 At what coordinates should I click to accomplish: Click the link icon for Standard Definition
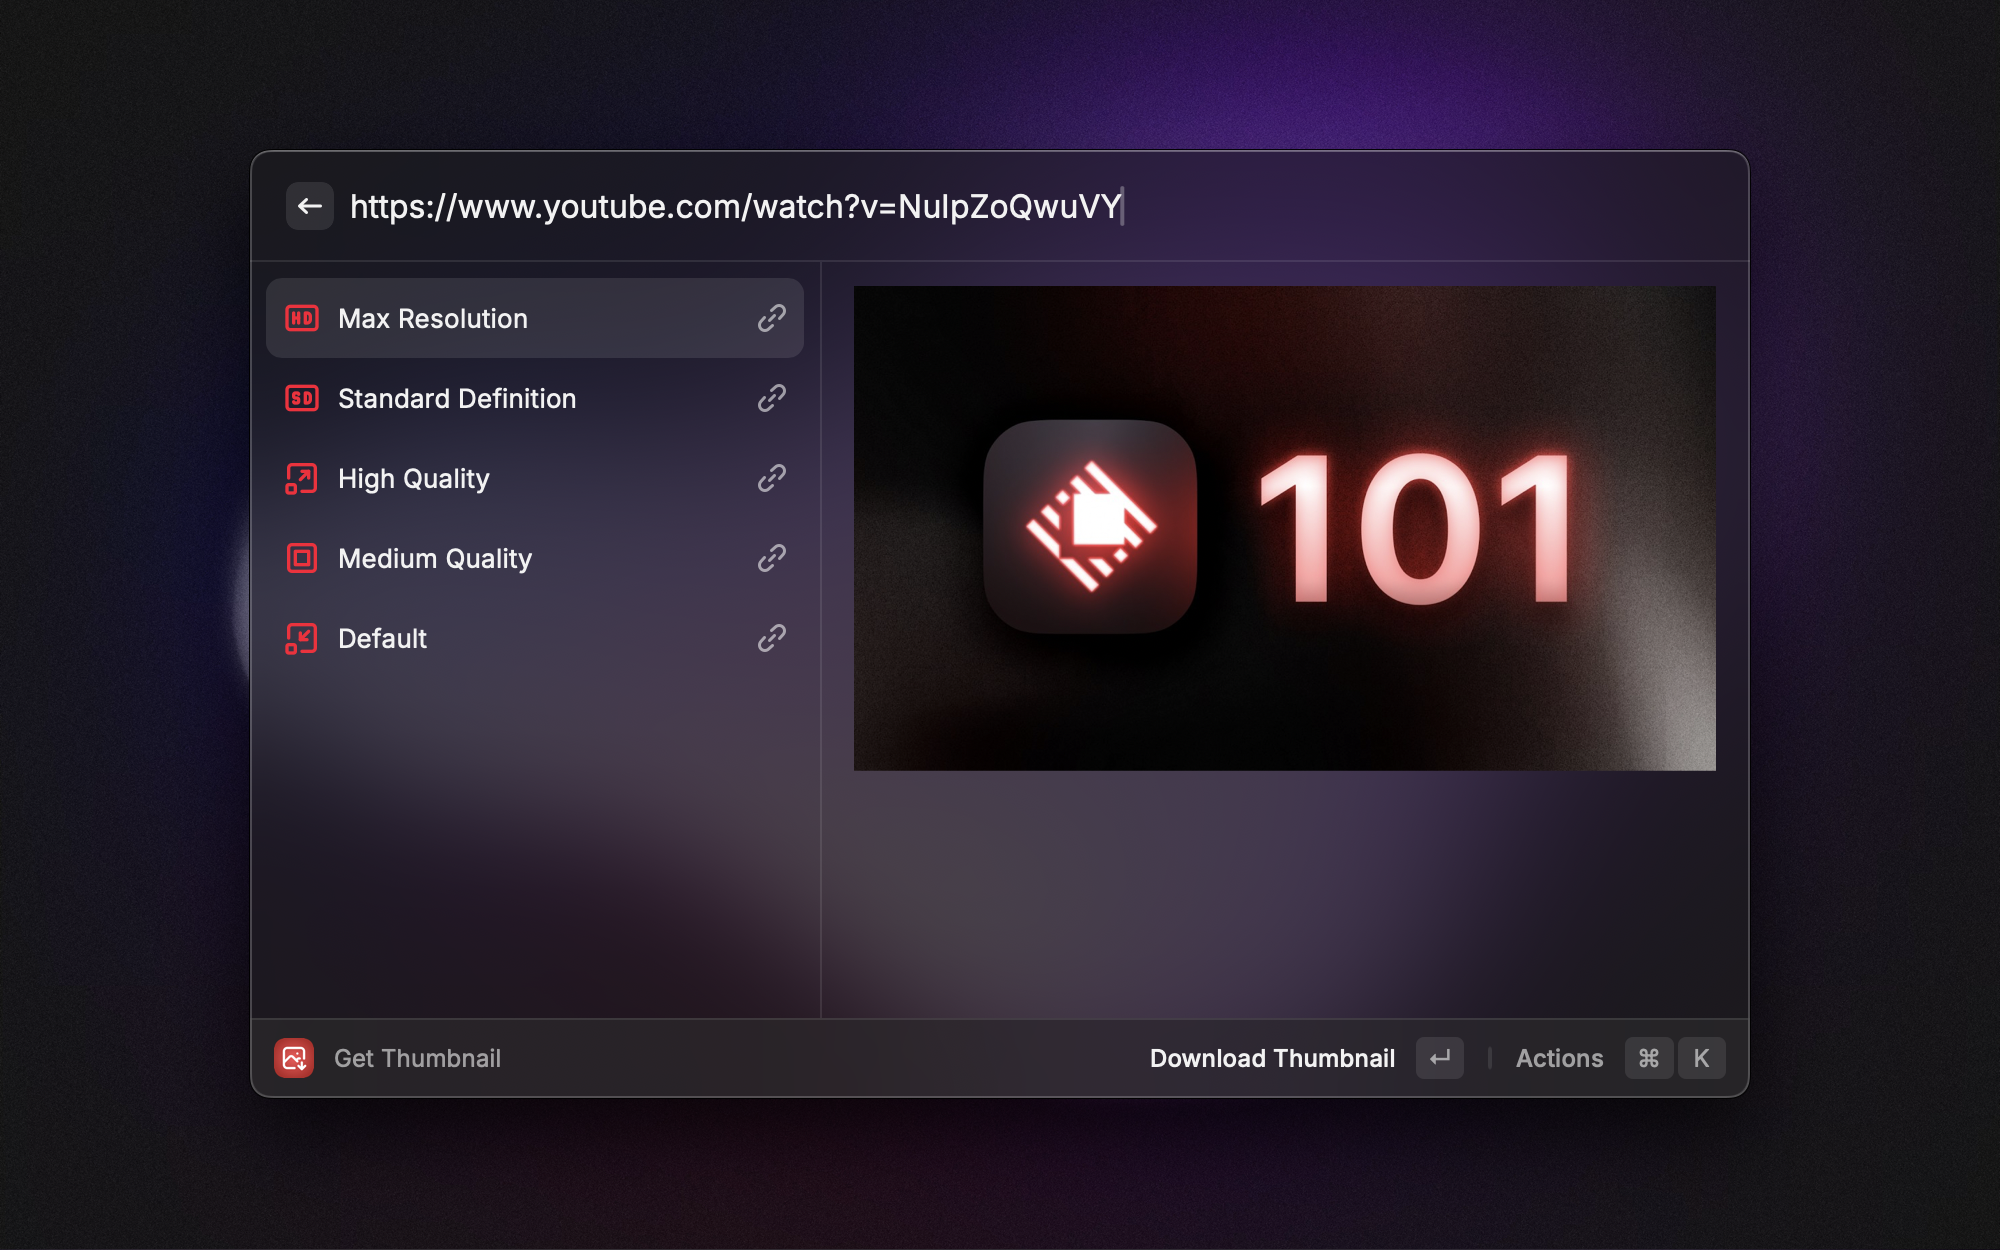[771, 398]
